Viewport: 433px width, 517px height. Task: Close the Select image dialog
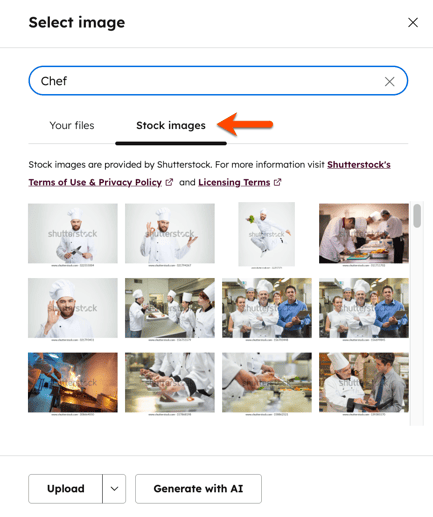[x=413, y=23]
